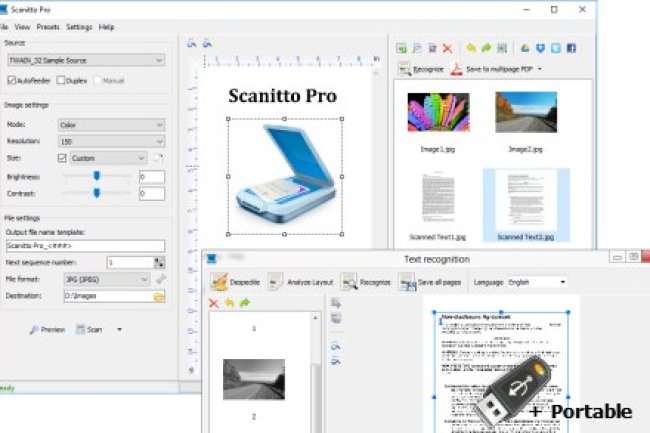Click sequence number reset icon
Screen dimensions: 650x433
click(x=159, y=262)
